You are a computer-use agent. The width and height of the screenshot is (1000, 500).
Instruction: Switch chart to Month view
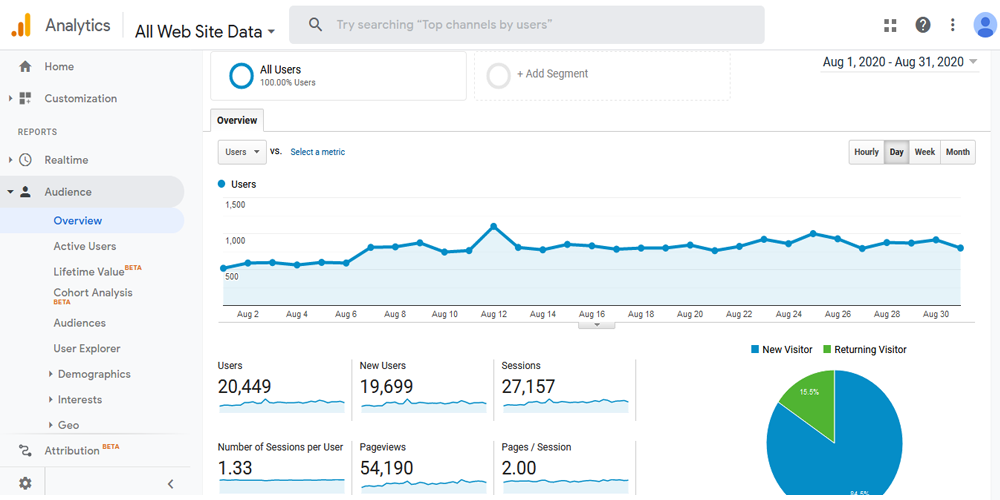pyautogui.click(x=958, y=152)
